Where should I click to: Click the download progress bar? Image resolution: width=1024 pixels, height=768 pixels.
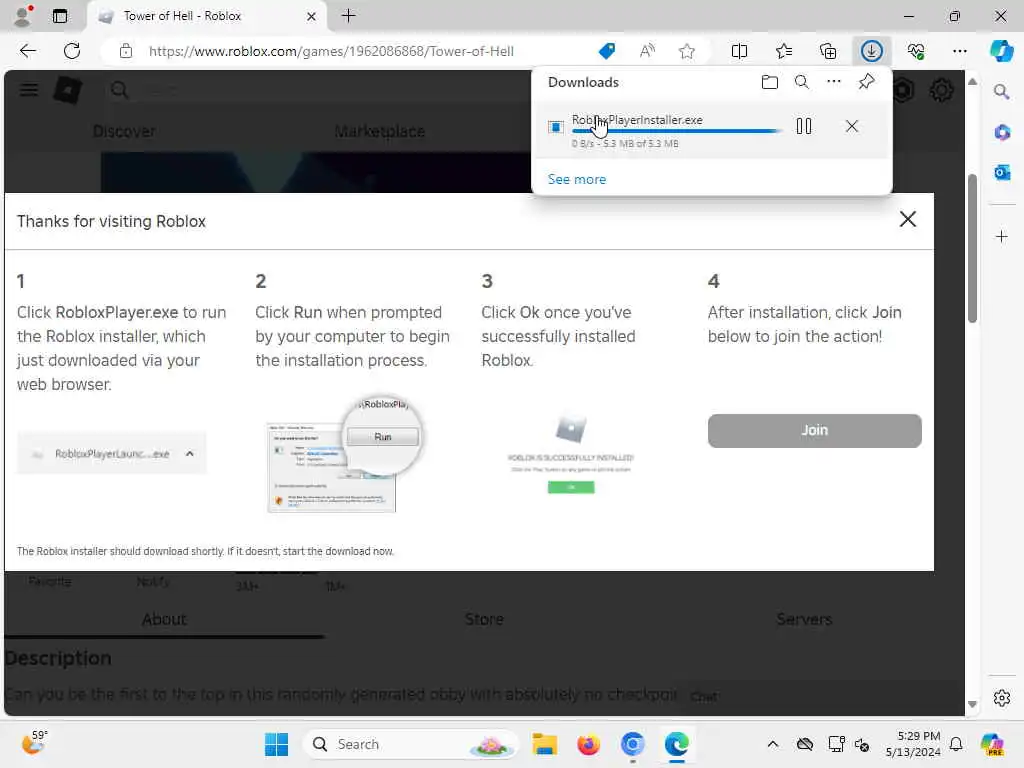tap(677, 131)
